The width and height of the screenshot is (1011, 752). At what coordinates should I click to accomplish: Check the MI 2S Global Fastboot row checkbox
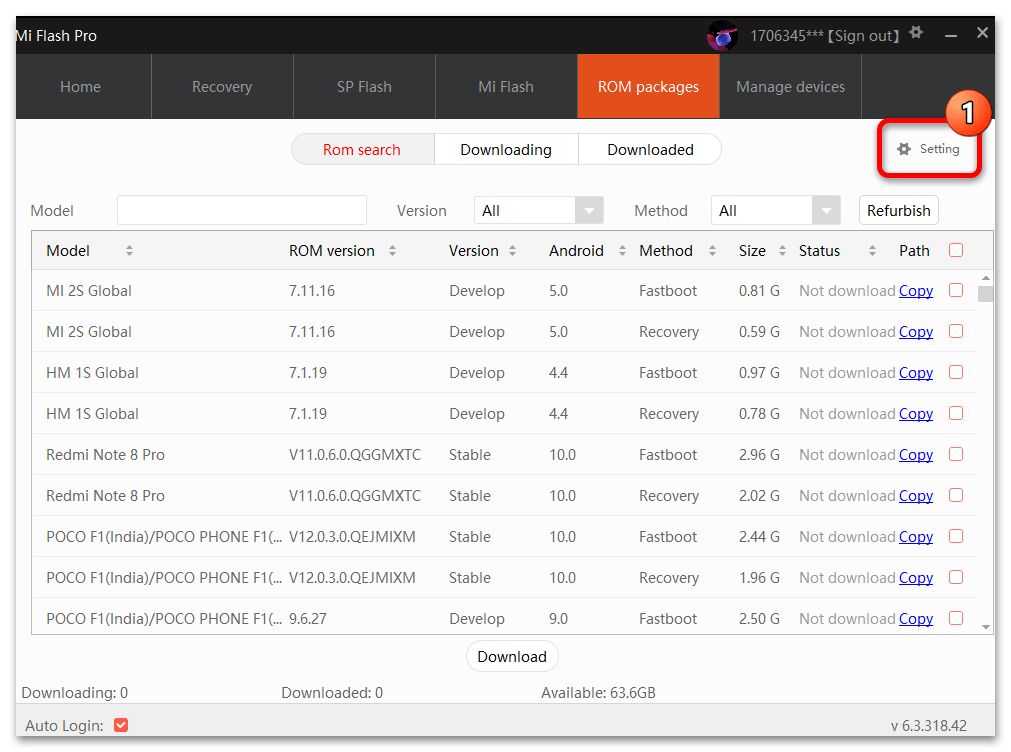click(956, 290)
